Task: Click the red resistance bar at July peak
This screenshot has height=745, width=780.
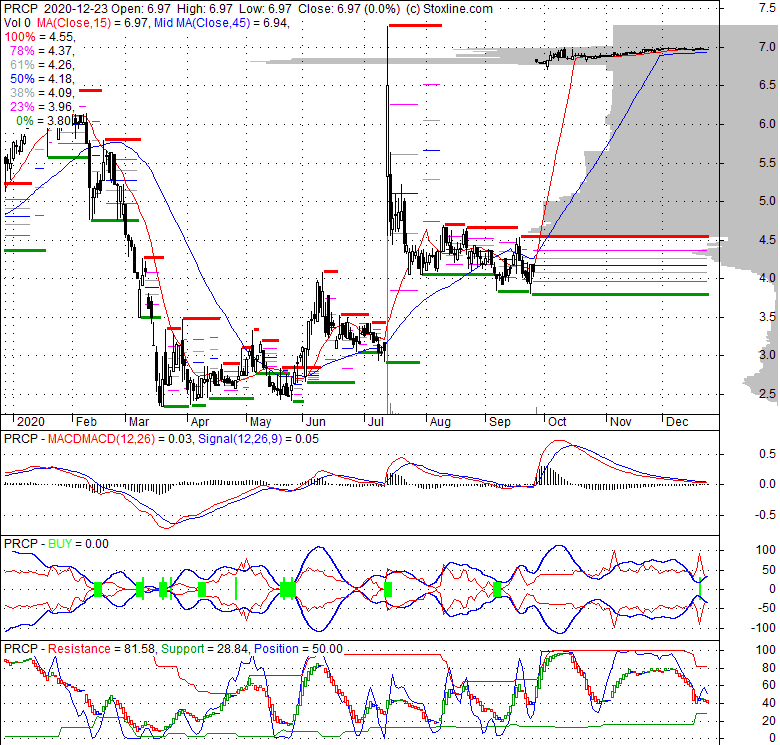Action: click(415, 25)
